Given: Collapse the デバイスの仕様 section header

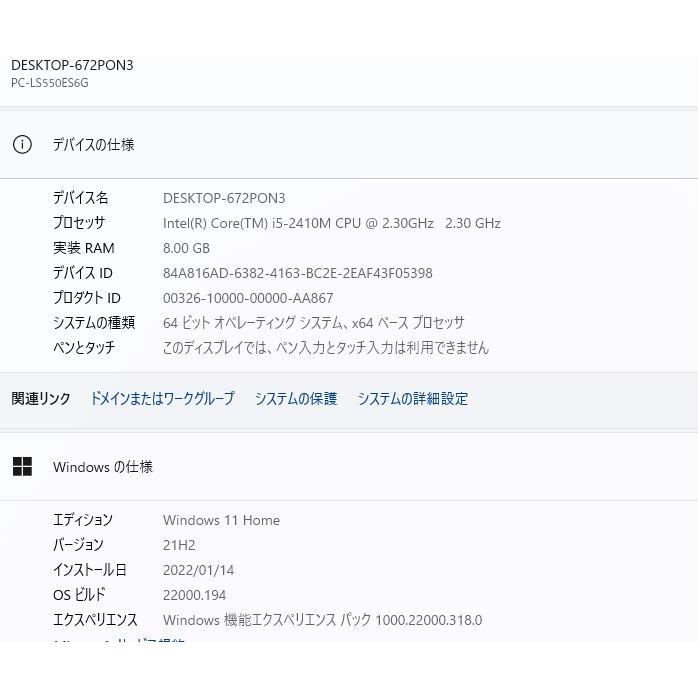Looking at the screenshot, I should pyautogui.click(x=93, y=144).
